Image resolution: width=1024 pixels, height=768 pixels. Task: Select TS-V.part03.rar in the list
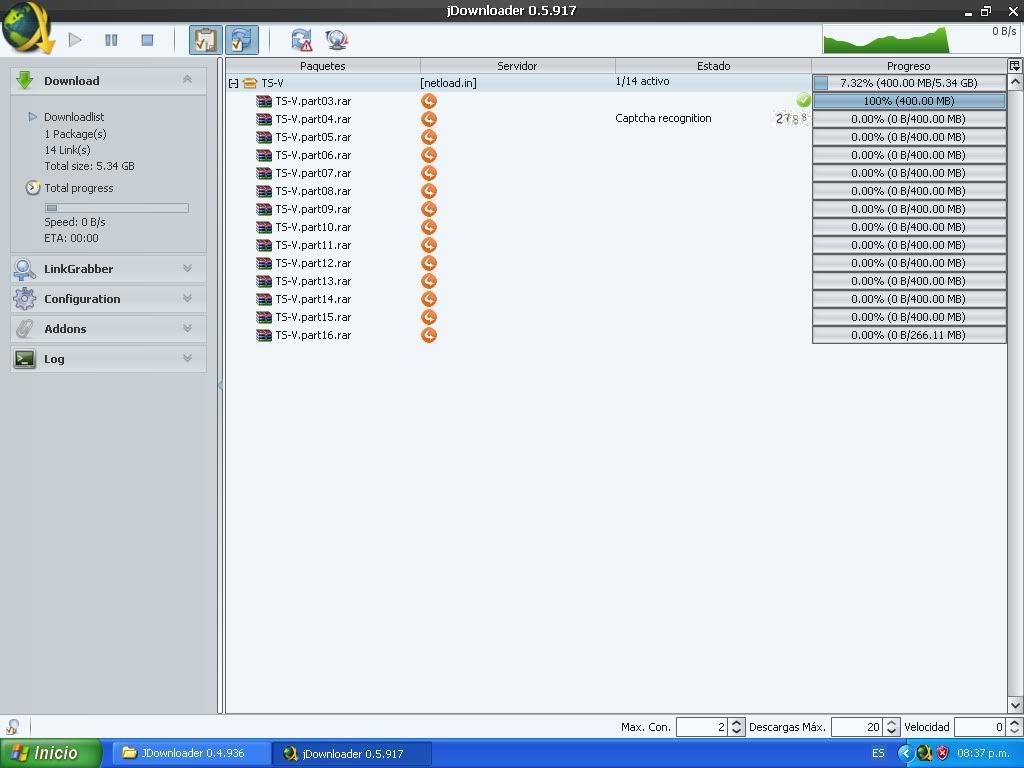pyautogui.click(x=313, y=101)
